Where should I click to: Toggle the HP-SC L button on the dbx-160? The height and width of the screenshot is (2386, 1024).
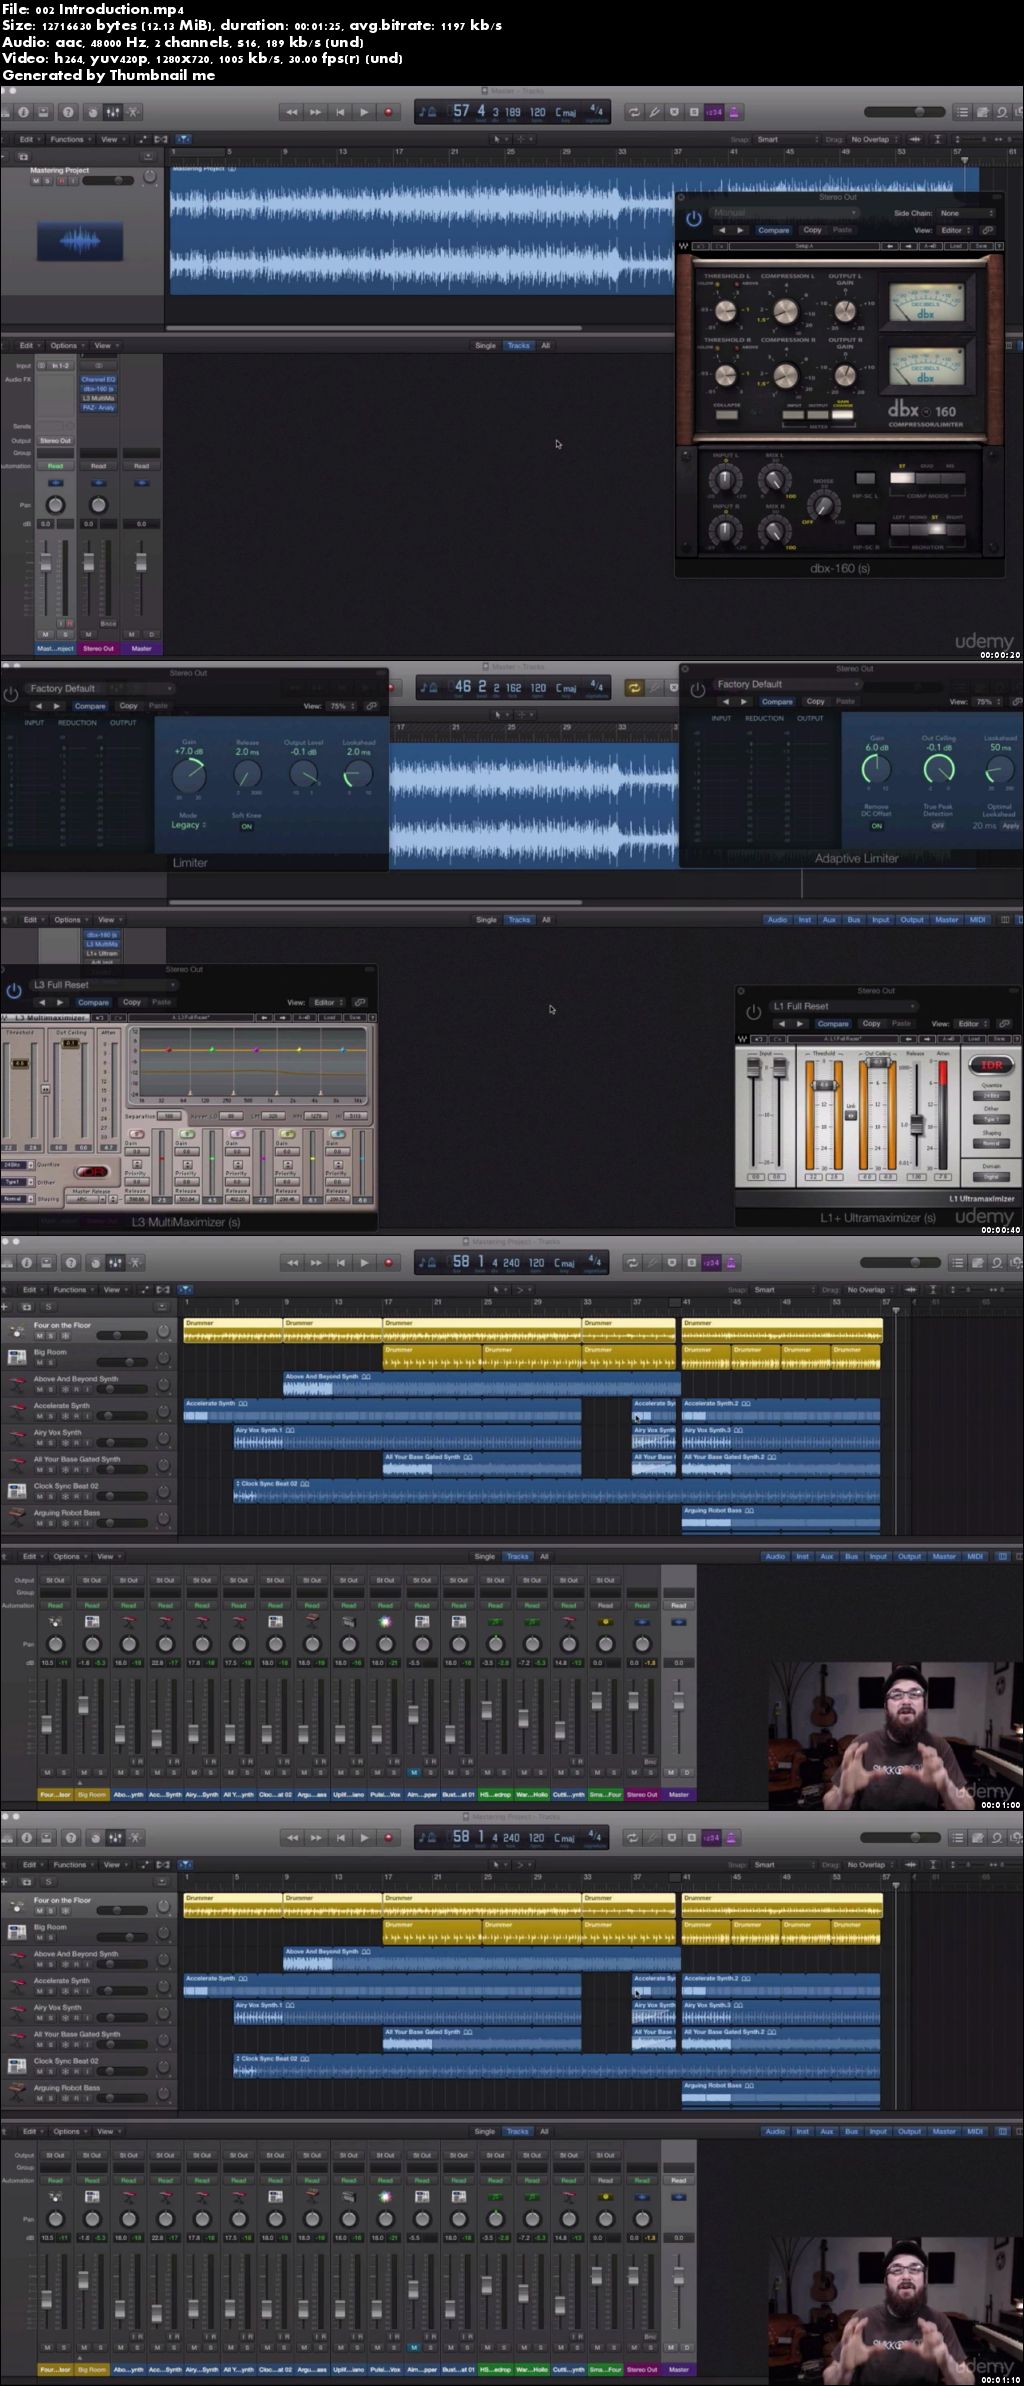coord(865,480)
